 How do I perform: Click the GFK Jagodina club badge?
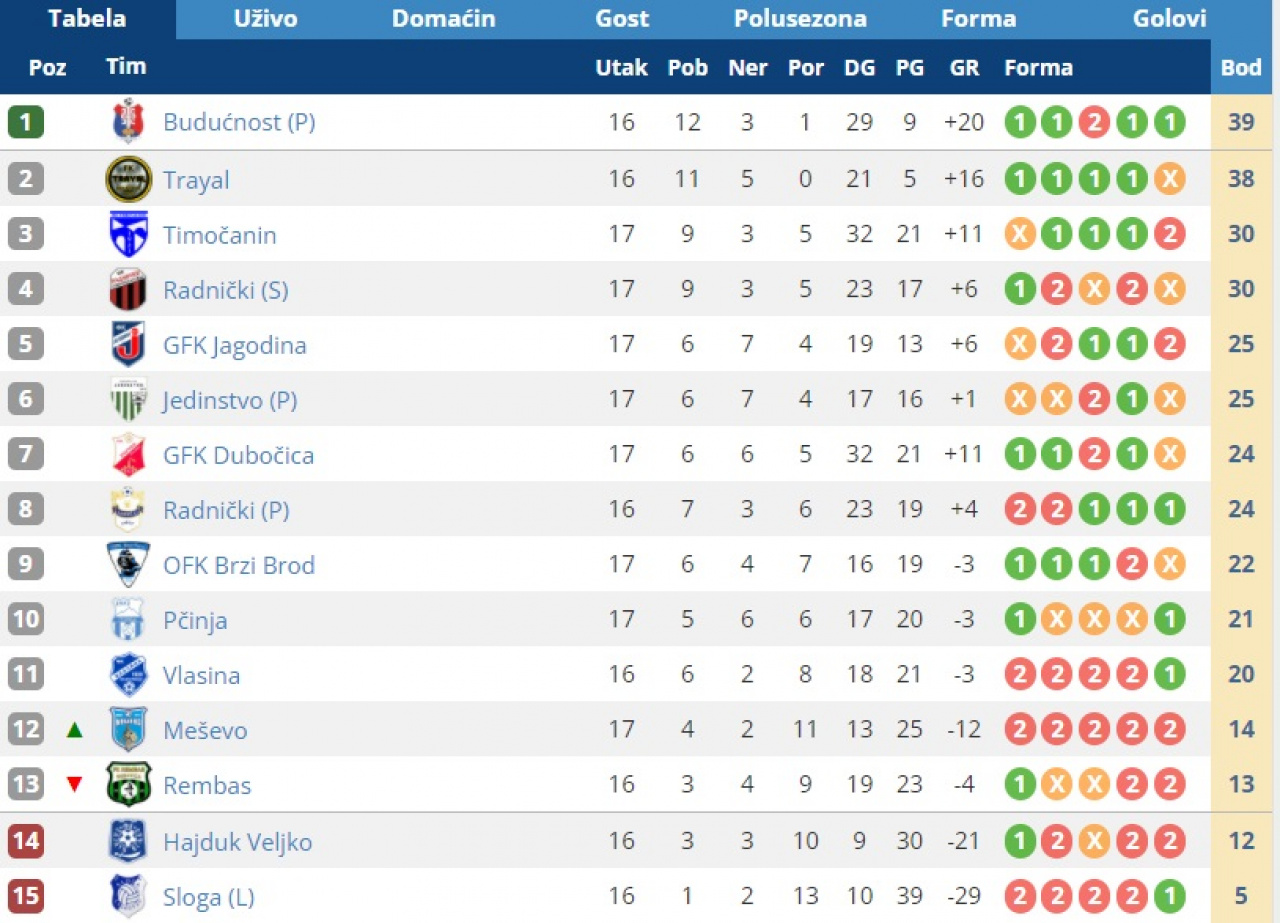[x=128, y=345]
